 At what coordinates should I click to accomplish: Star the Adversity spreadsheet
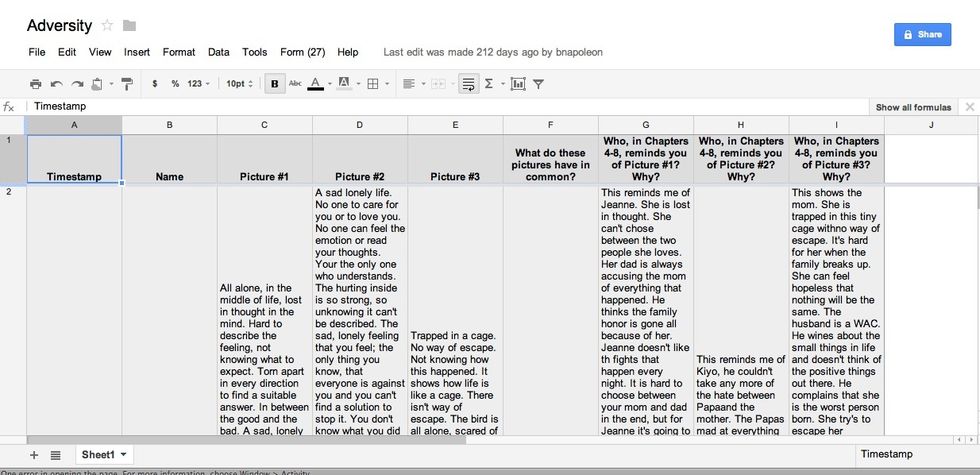pos(108,26)
